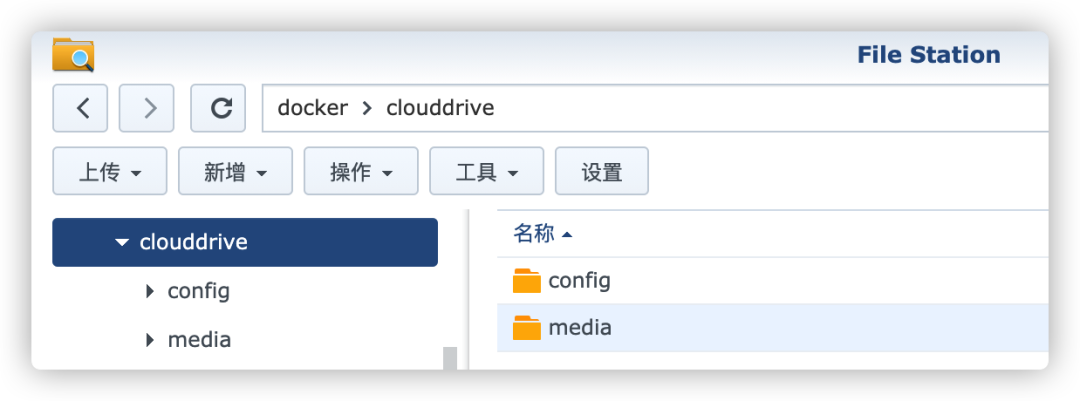Screen dimensions: 1080x401
Task: Sort files by the 名称 column header
Action: (x=534, y=234)
